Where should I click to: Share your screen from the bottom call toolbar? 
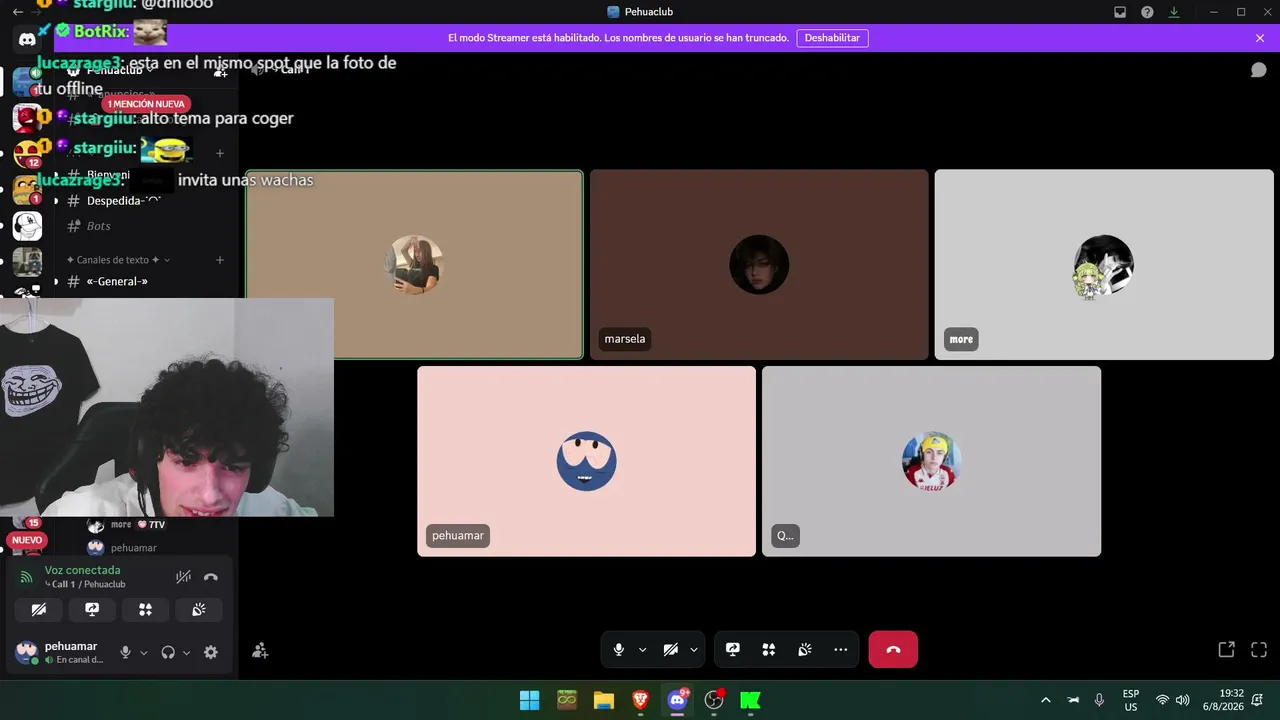(x=733, y=650)
